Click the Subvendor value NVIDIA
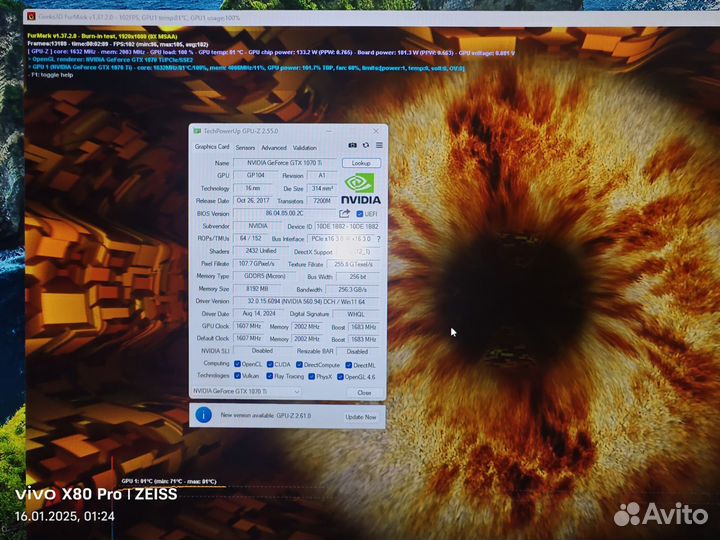The height and width of the screenshot is (540, 720). [258, 226]
